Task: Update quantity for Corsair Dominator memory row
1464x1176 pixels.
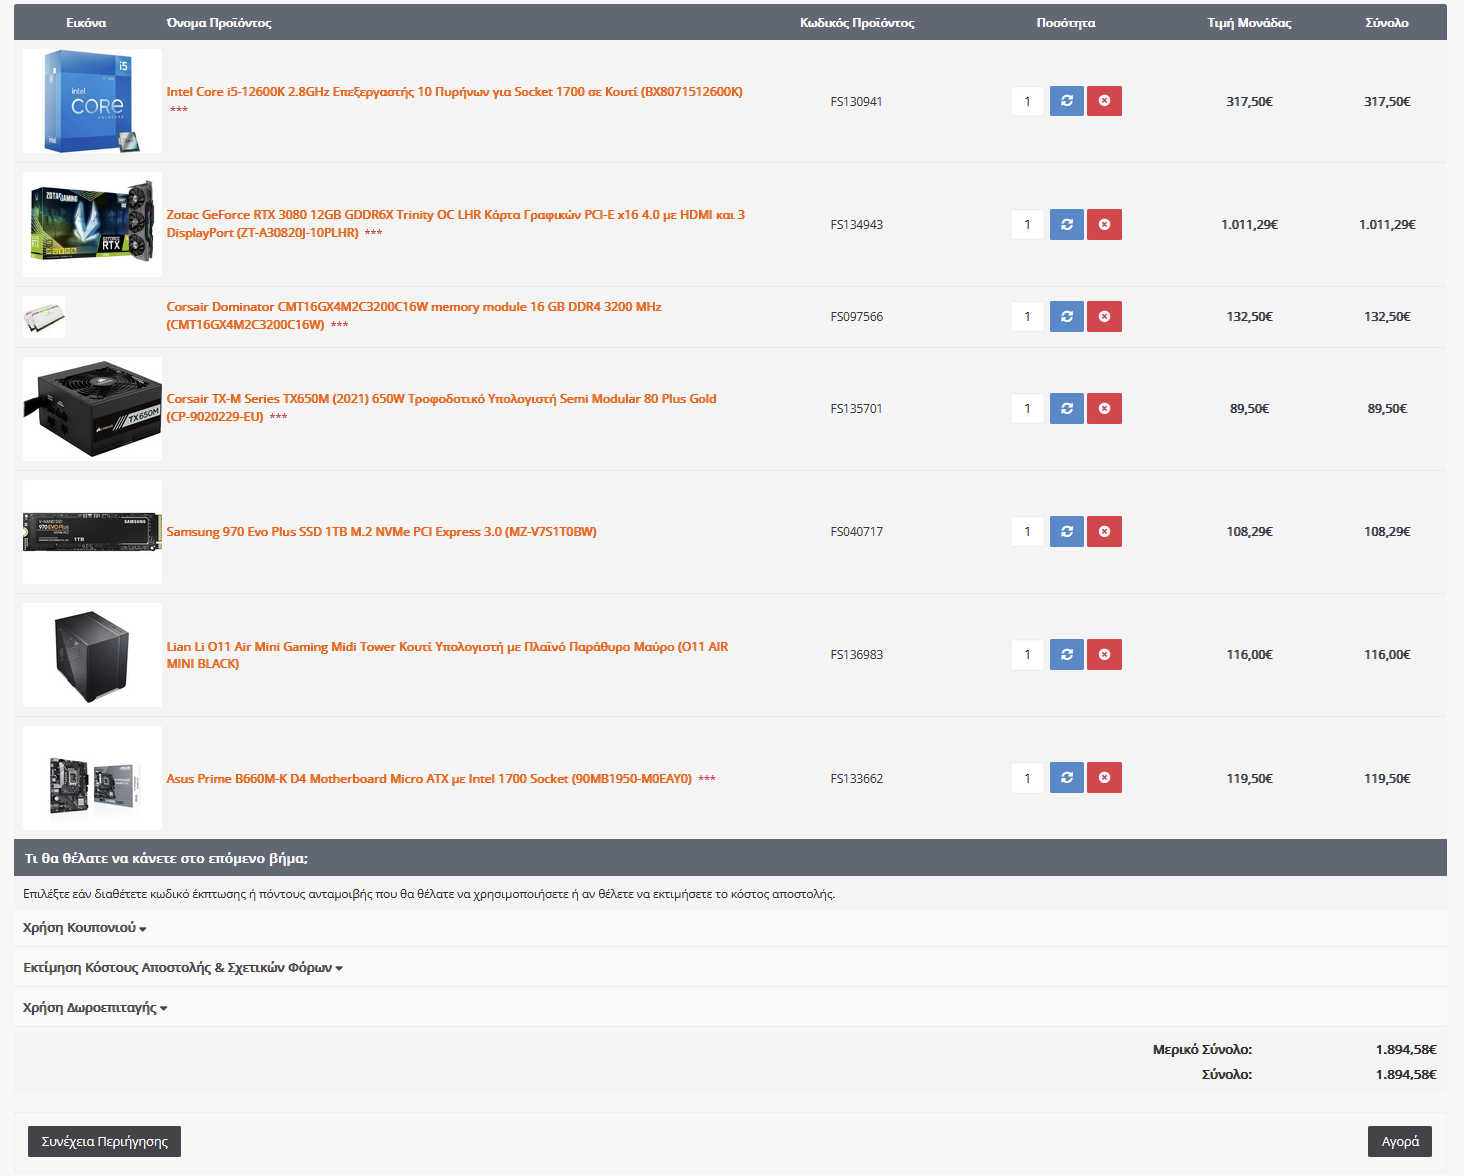Action: (1067, 316)
